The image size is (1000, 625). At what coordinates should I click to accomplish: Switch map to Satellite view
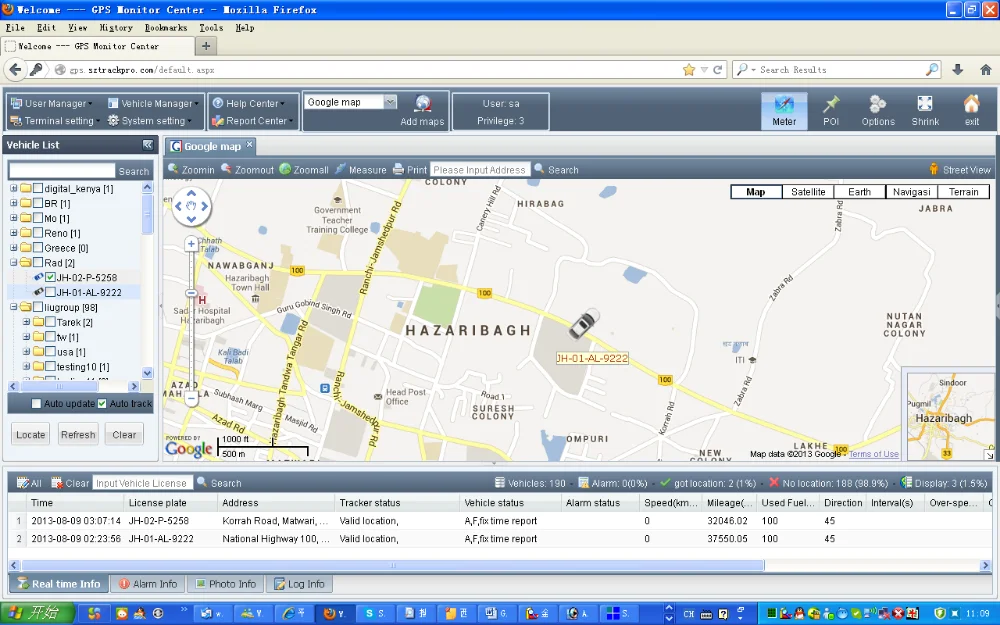click(808, 192)
